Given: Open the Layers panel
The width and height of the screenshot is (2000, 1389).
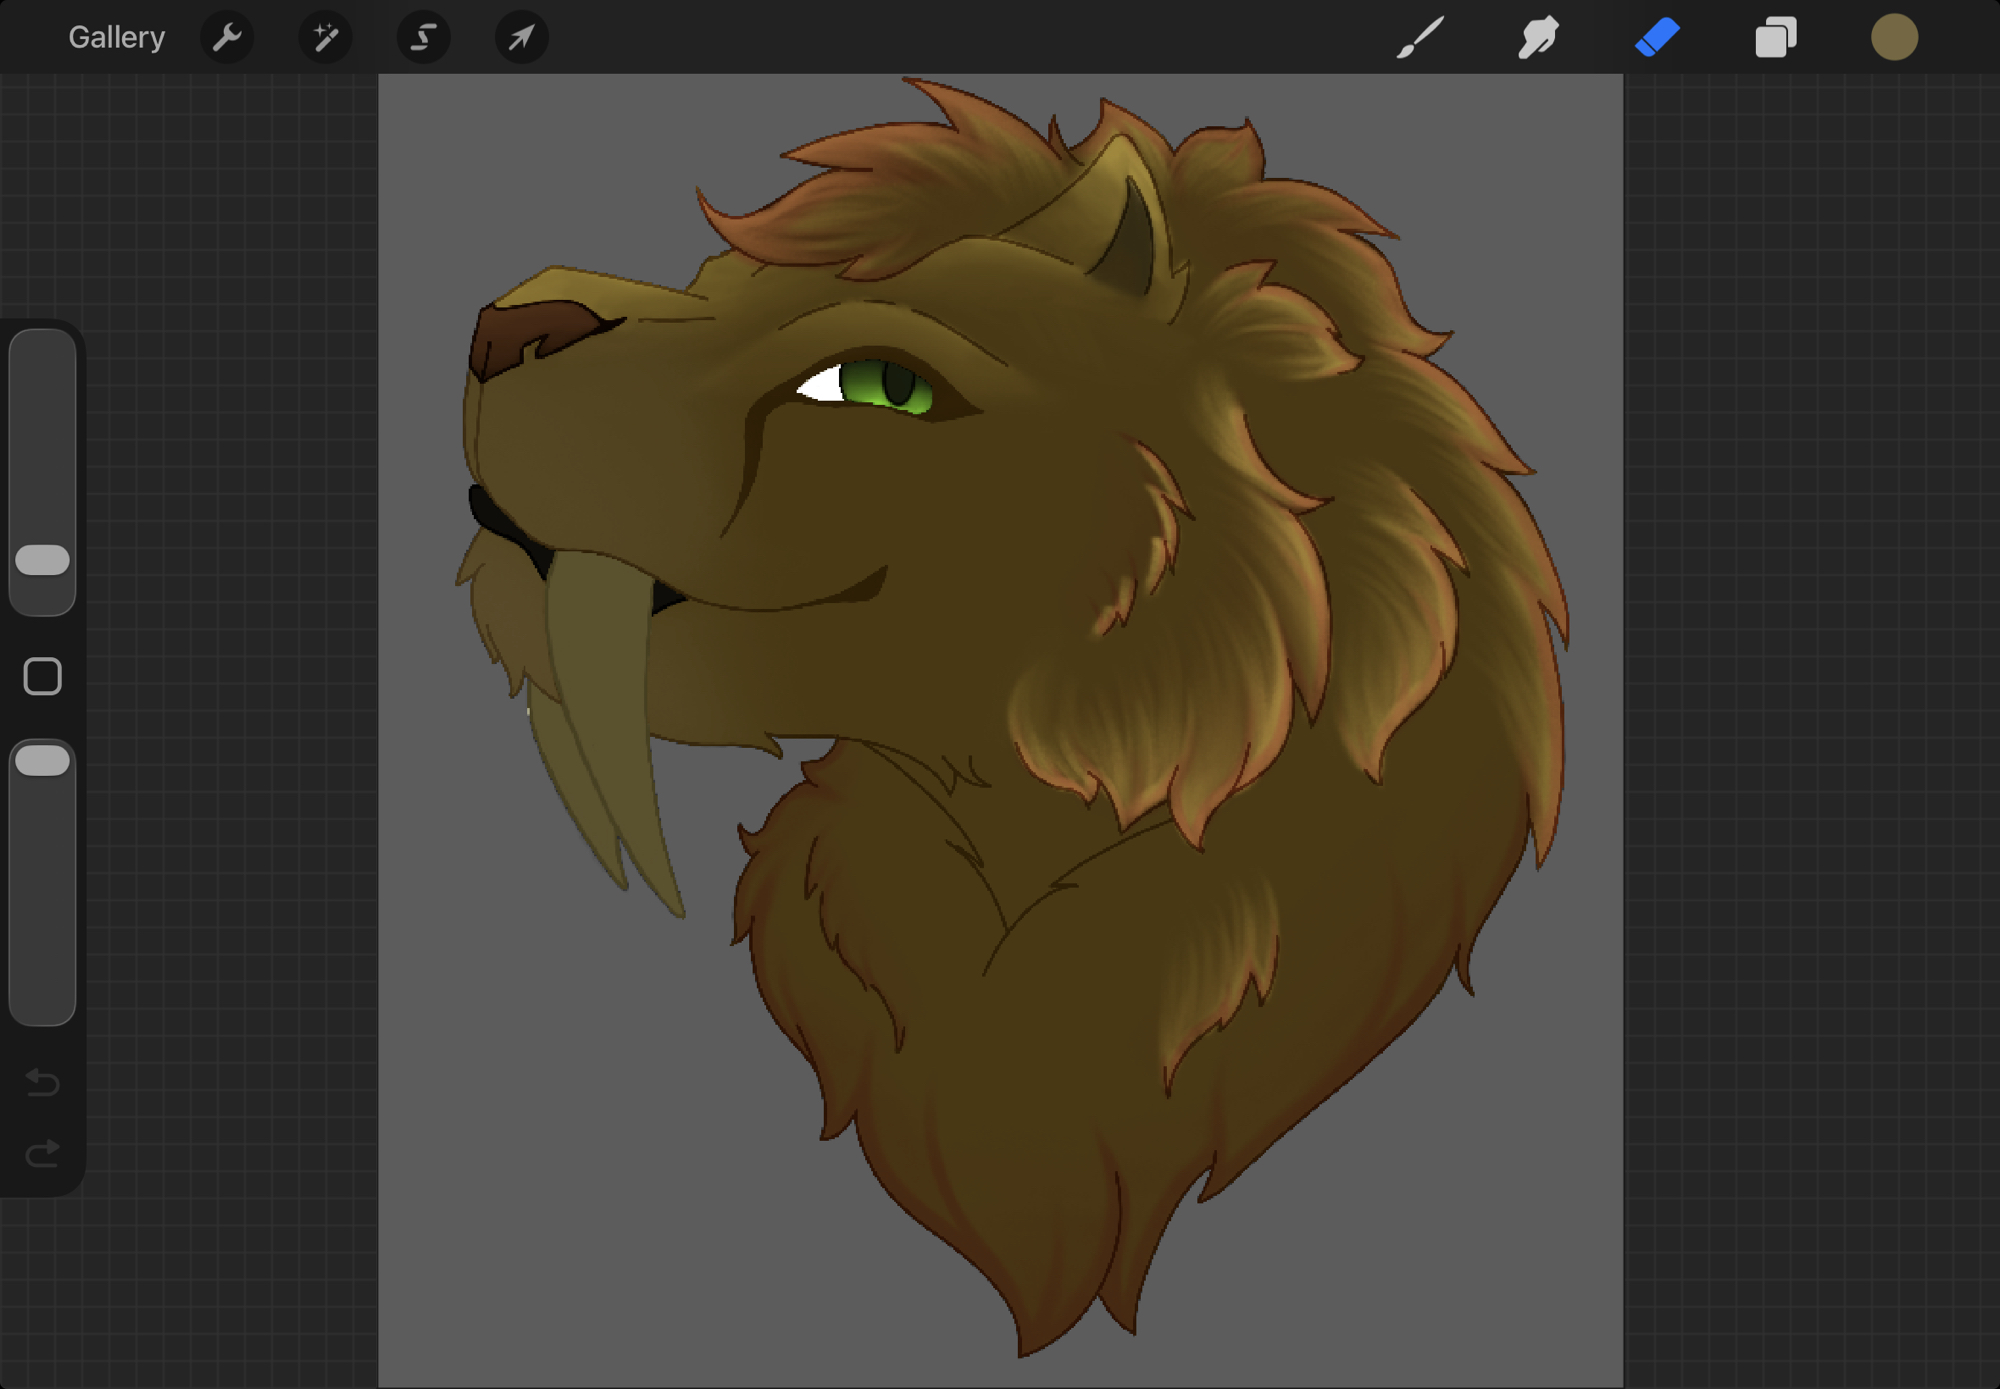Looking at the screenshot, I should point(1776,38).
